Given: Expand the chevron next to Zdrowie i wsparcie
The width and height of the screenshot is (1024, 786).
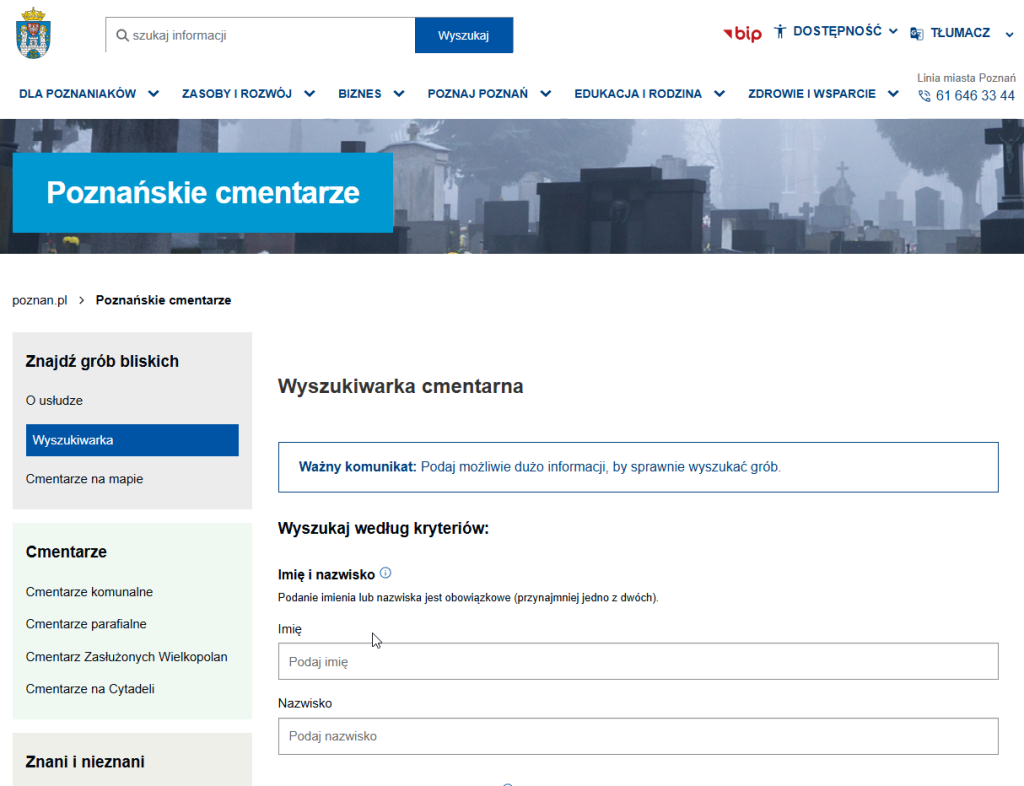Looking at the screenshot, I should (x=893, y=94).
